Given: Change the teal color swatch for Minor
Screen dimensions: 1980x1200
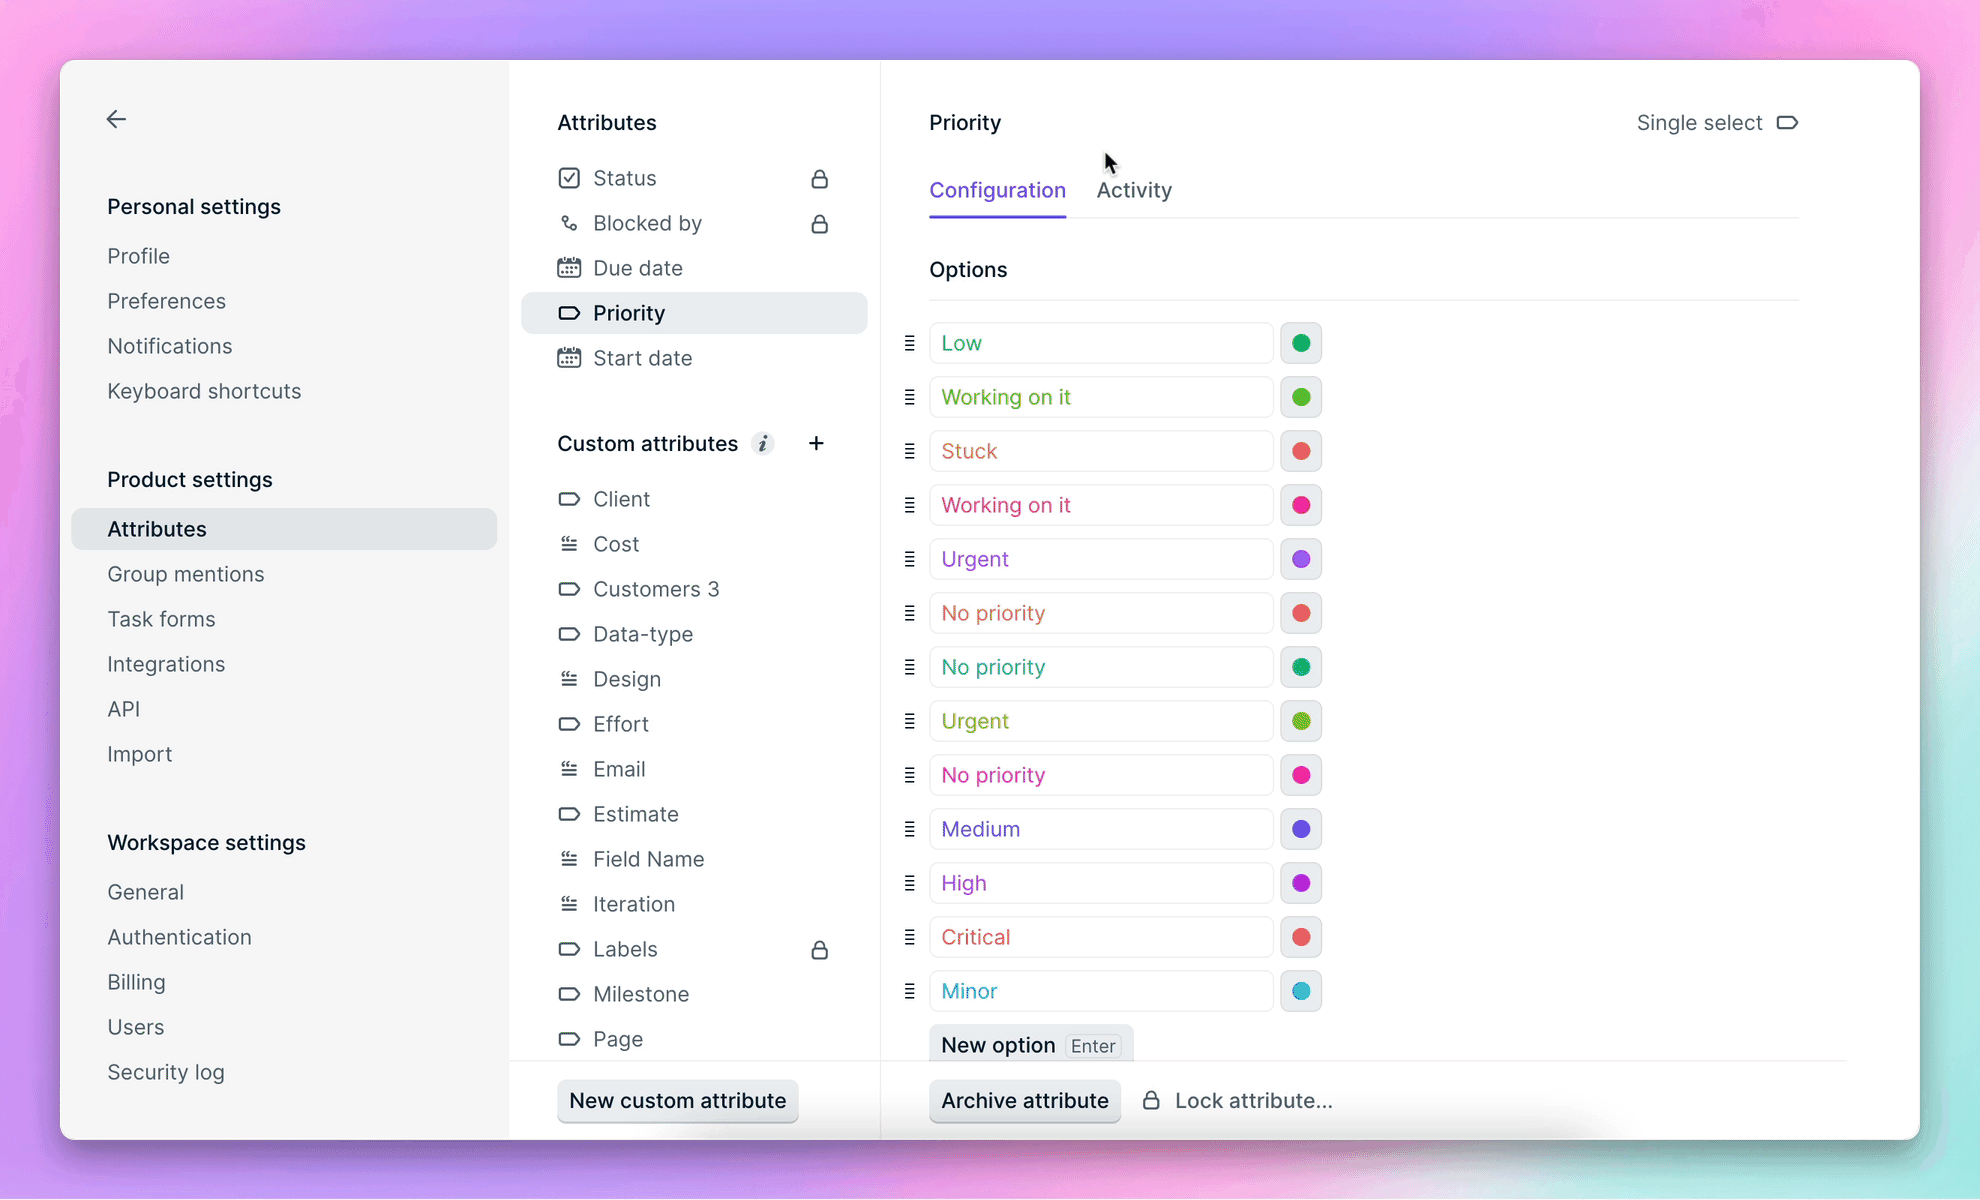Looking at the screenshot, I should (x=1301, y=991).
